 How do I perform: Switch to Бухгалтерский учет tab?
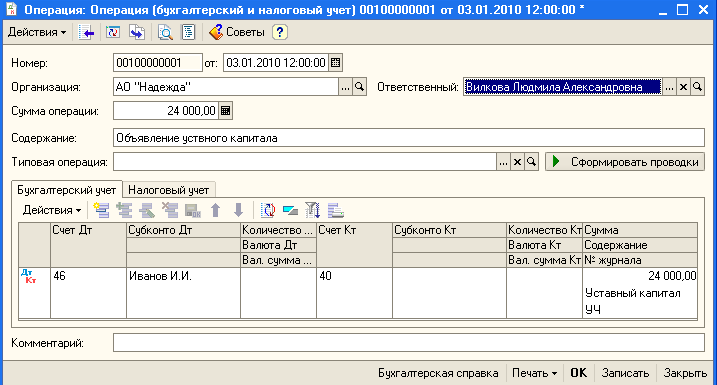67,190
